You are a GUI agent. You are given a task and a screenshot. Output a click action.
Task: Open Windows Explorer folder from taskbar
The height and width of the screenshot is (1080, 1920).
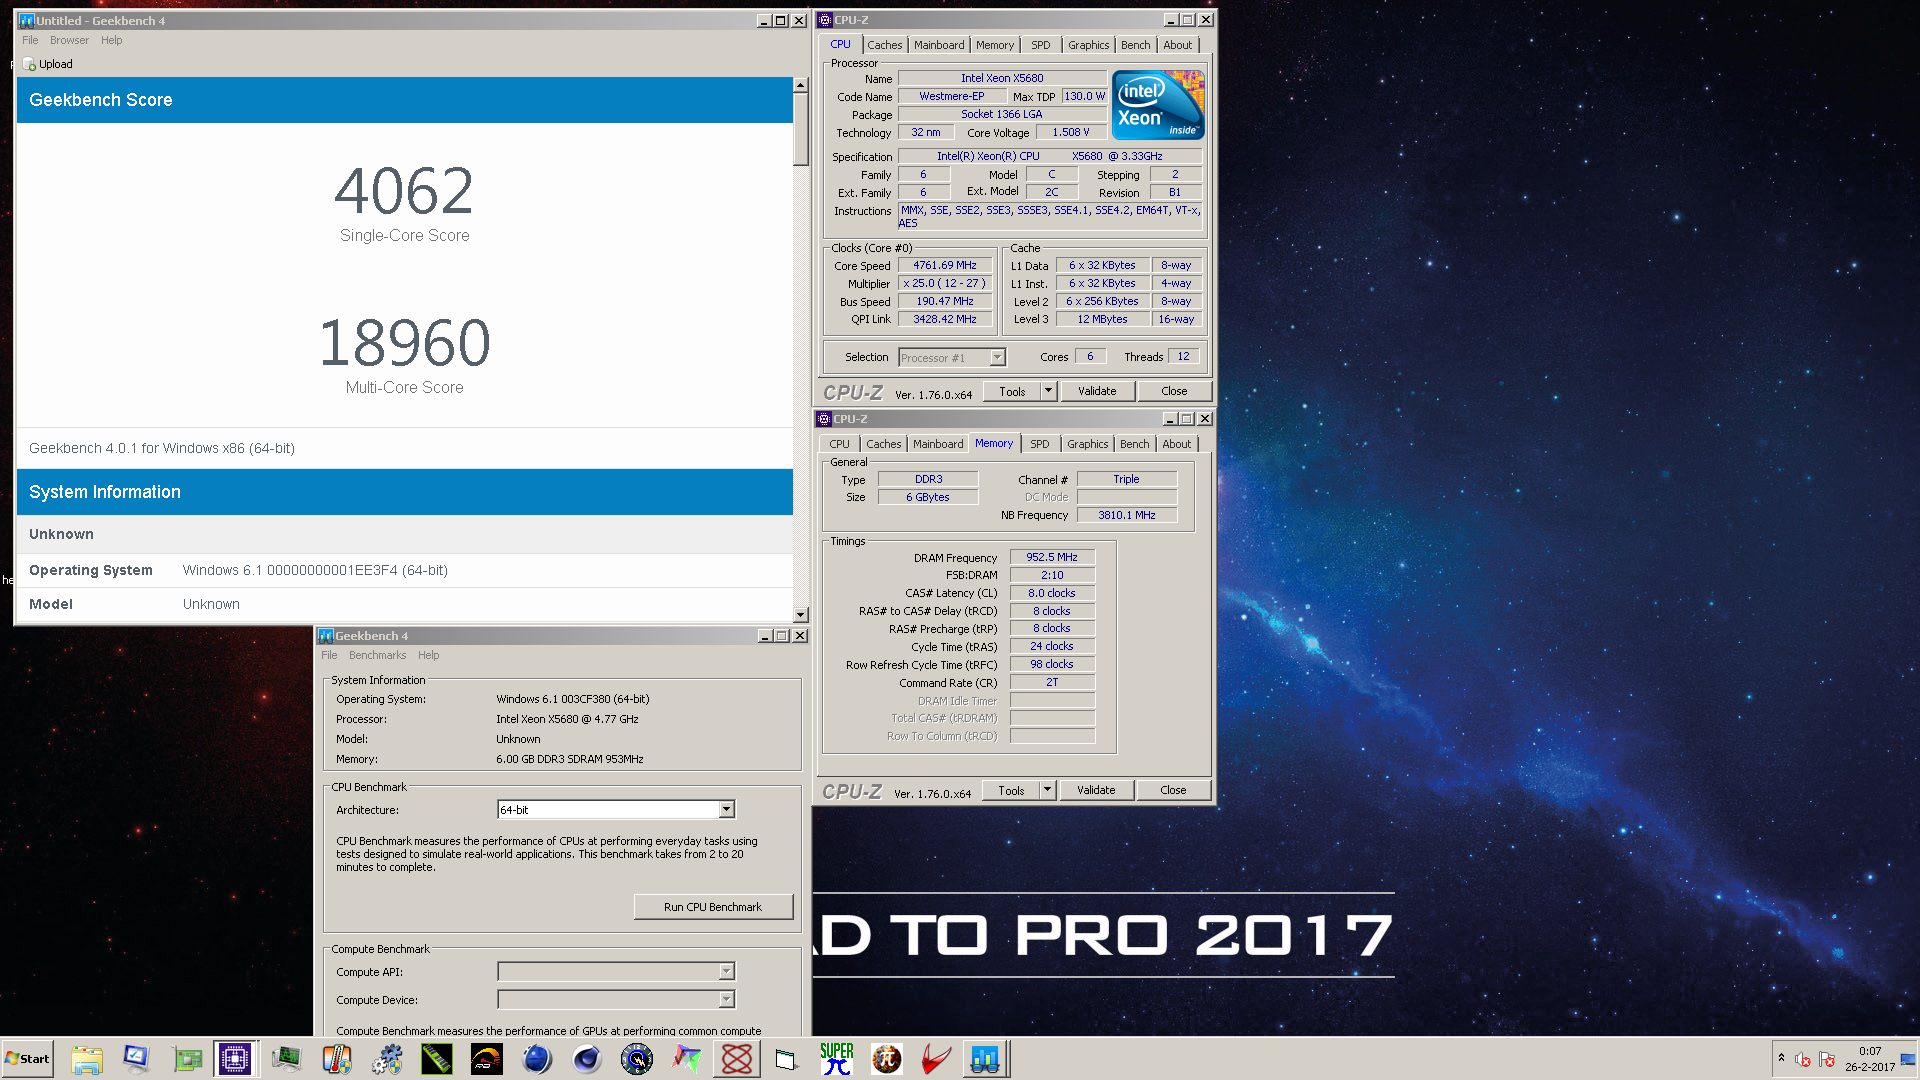pos(87,1059)
